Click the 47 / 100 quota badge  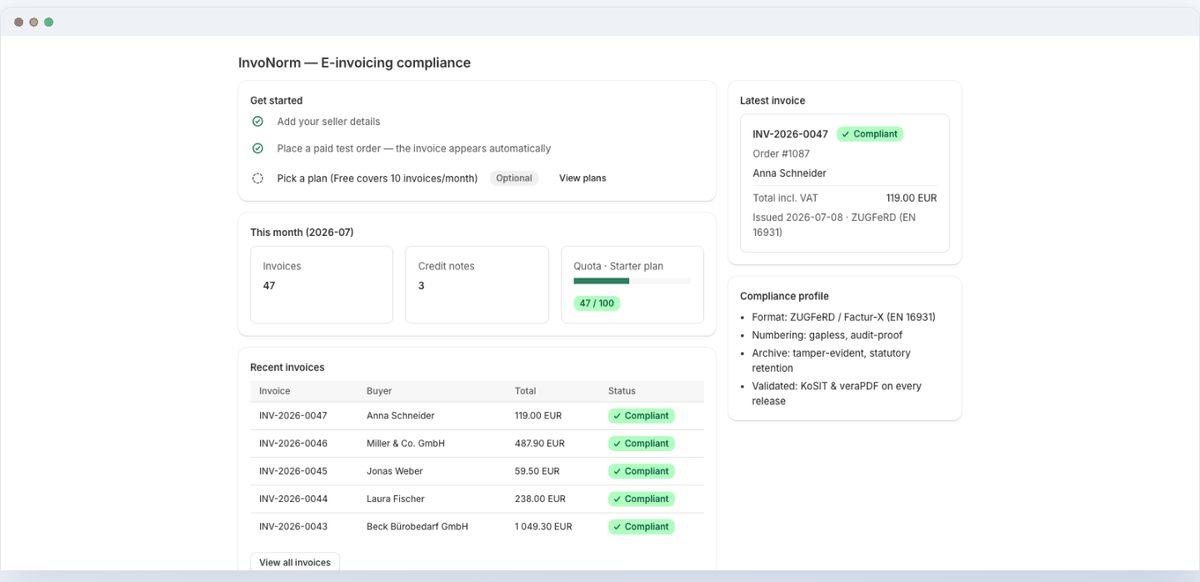coord(596,303)
